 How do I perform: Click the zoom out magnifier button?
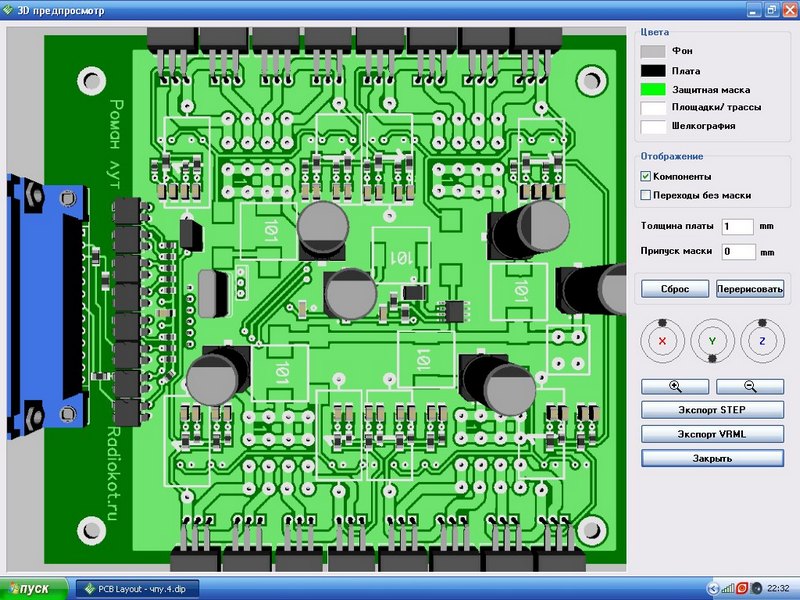tap(749, 387)
